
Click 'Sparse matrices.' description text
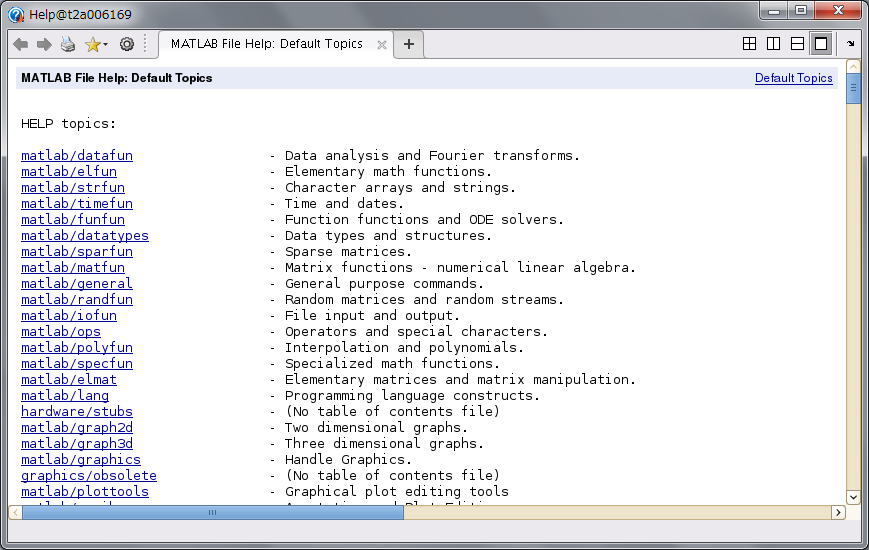click(x=349, y=252)
